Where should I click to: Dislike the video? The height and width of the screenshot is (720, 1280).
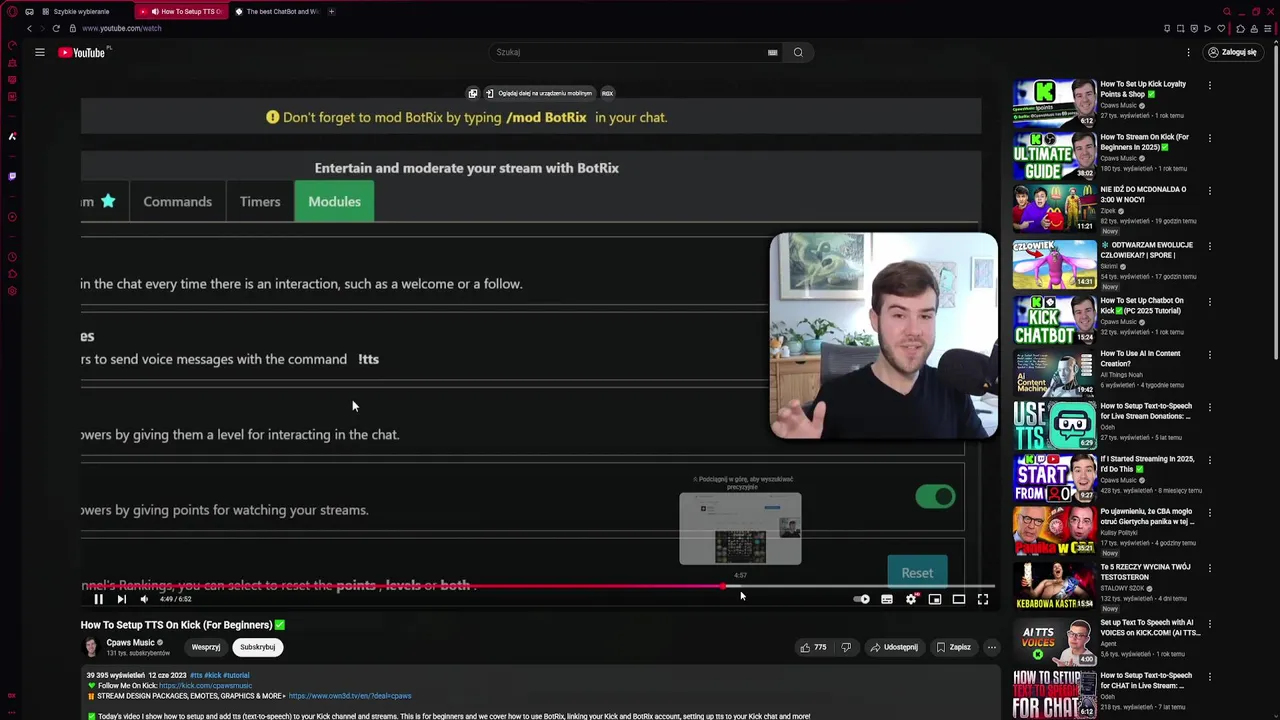point(846,647)
